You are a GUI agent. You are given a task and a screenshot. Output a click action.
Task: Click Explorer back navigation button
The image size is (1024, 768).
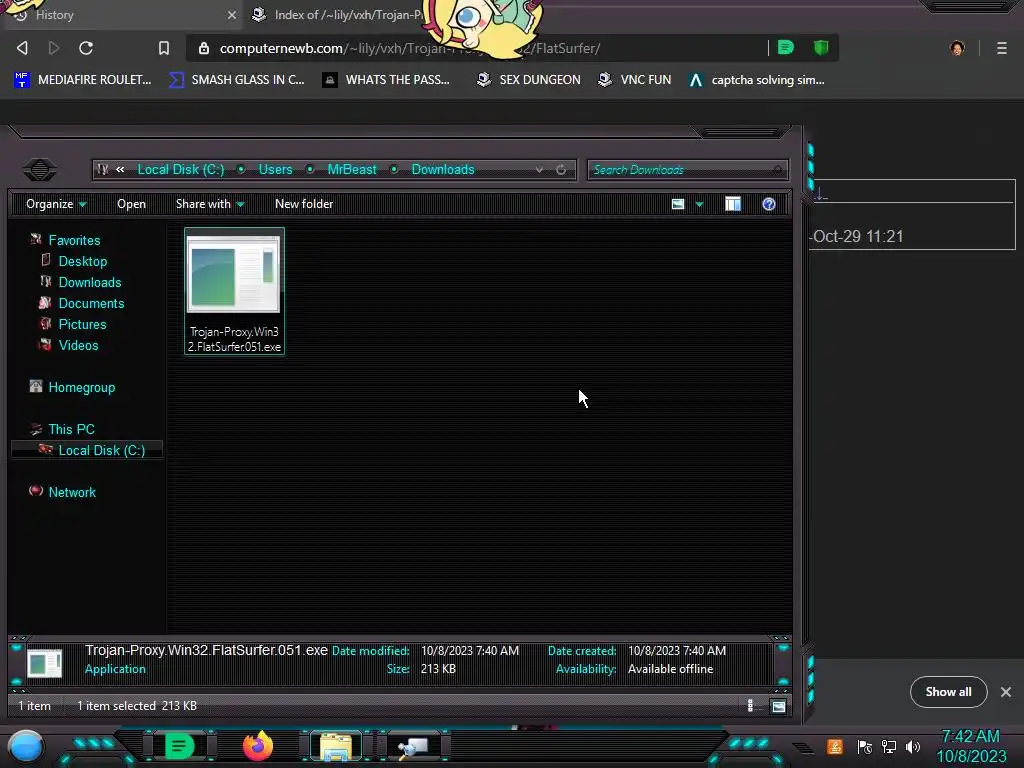[39, 170]
